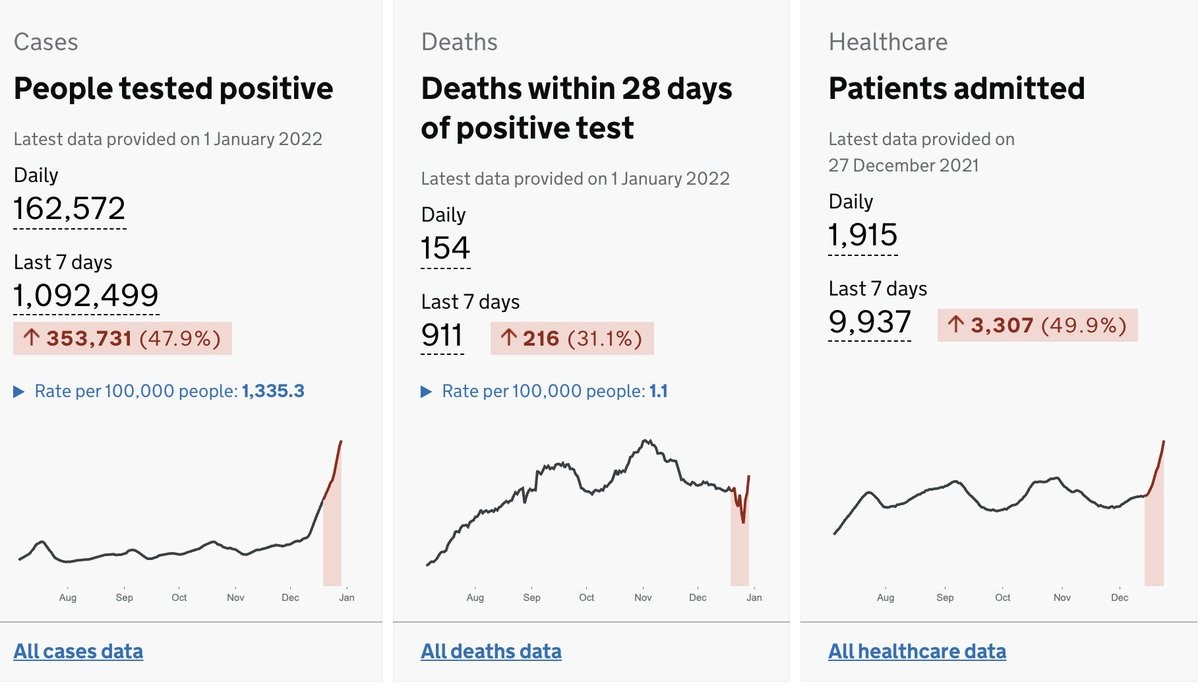Image resolution: width=1200 pixels, height=686 pixels.
Task: Click last 7 days deaths 911
Action: coord(442,335)
